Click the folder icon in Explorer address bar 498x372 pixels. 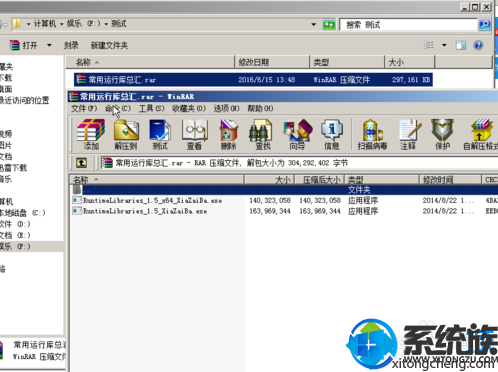click(x=17, y=24)
